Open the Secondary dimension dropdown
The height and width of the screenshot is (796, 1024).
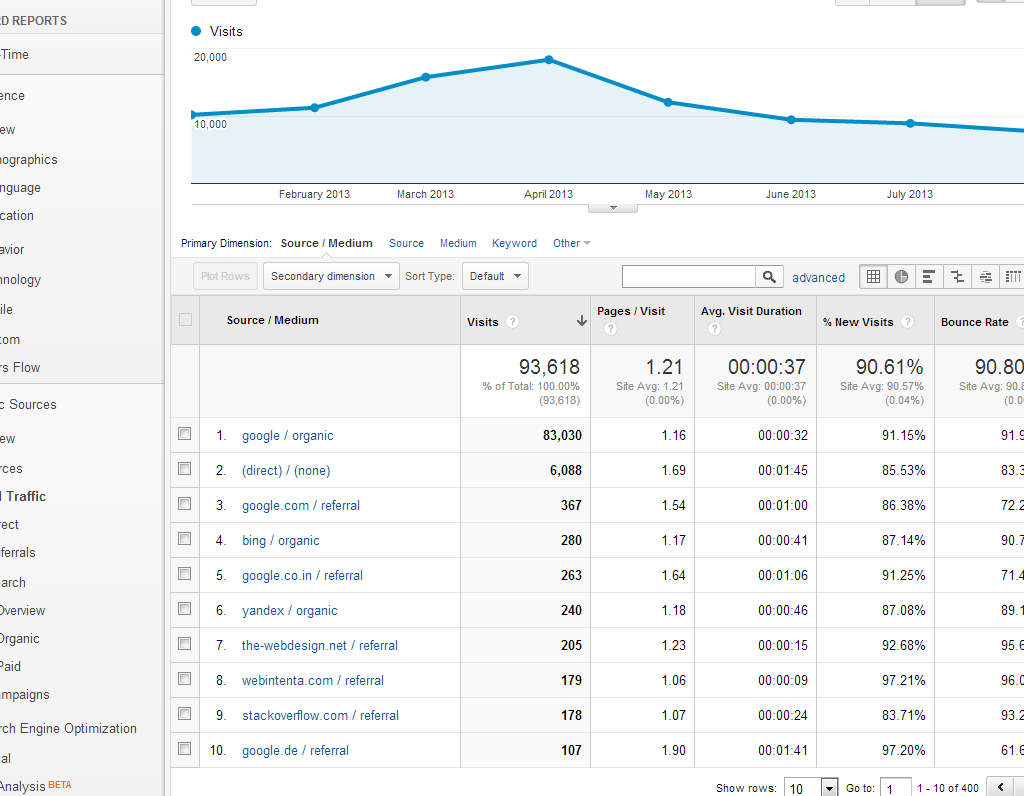pos(331,276)
